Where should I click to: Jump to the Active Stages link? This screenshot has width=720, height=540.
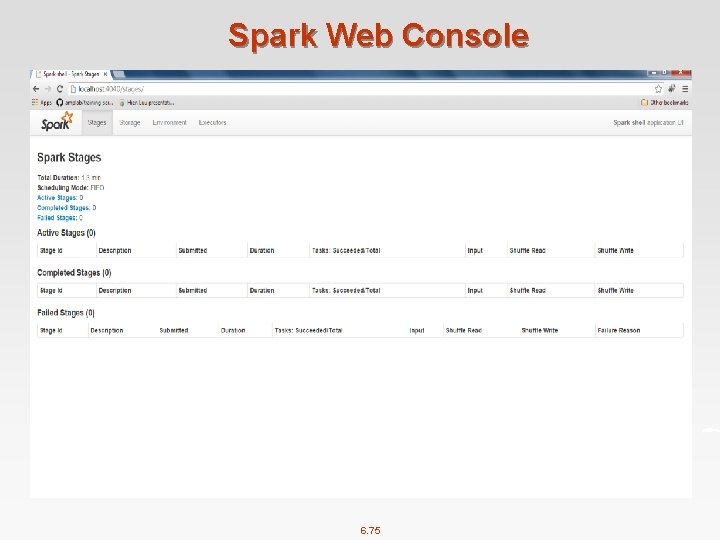pyautogui.click(x=57, y=198)
